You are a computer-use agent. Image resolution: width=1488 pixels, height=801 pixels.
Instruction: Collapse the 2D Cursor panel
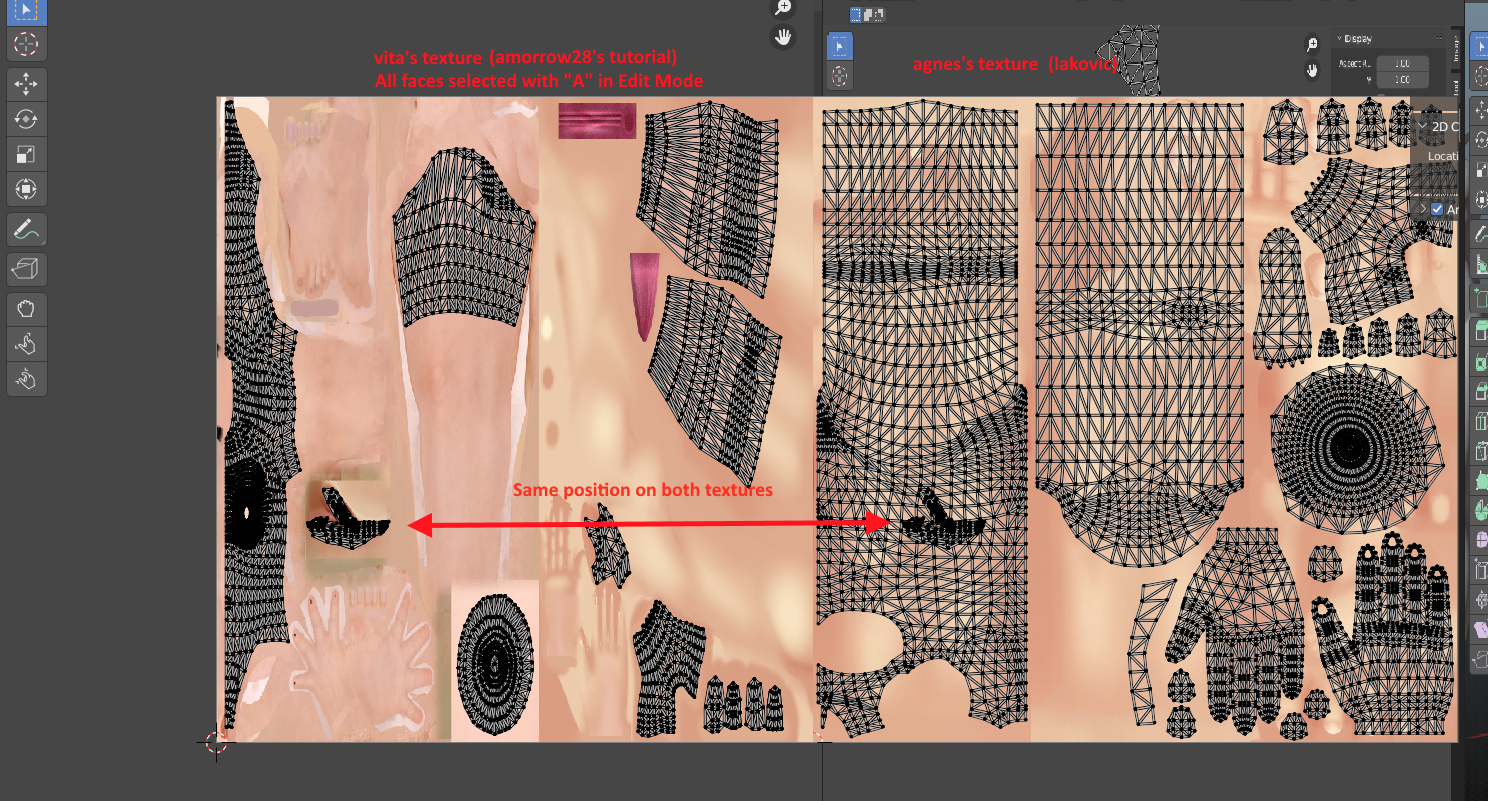pyautogui.click(x=1423, y=127)
